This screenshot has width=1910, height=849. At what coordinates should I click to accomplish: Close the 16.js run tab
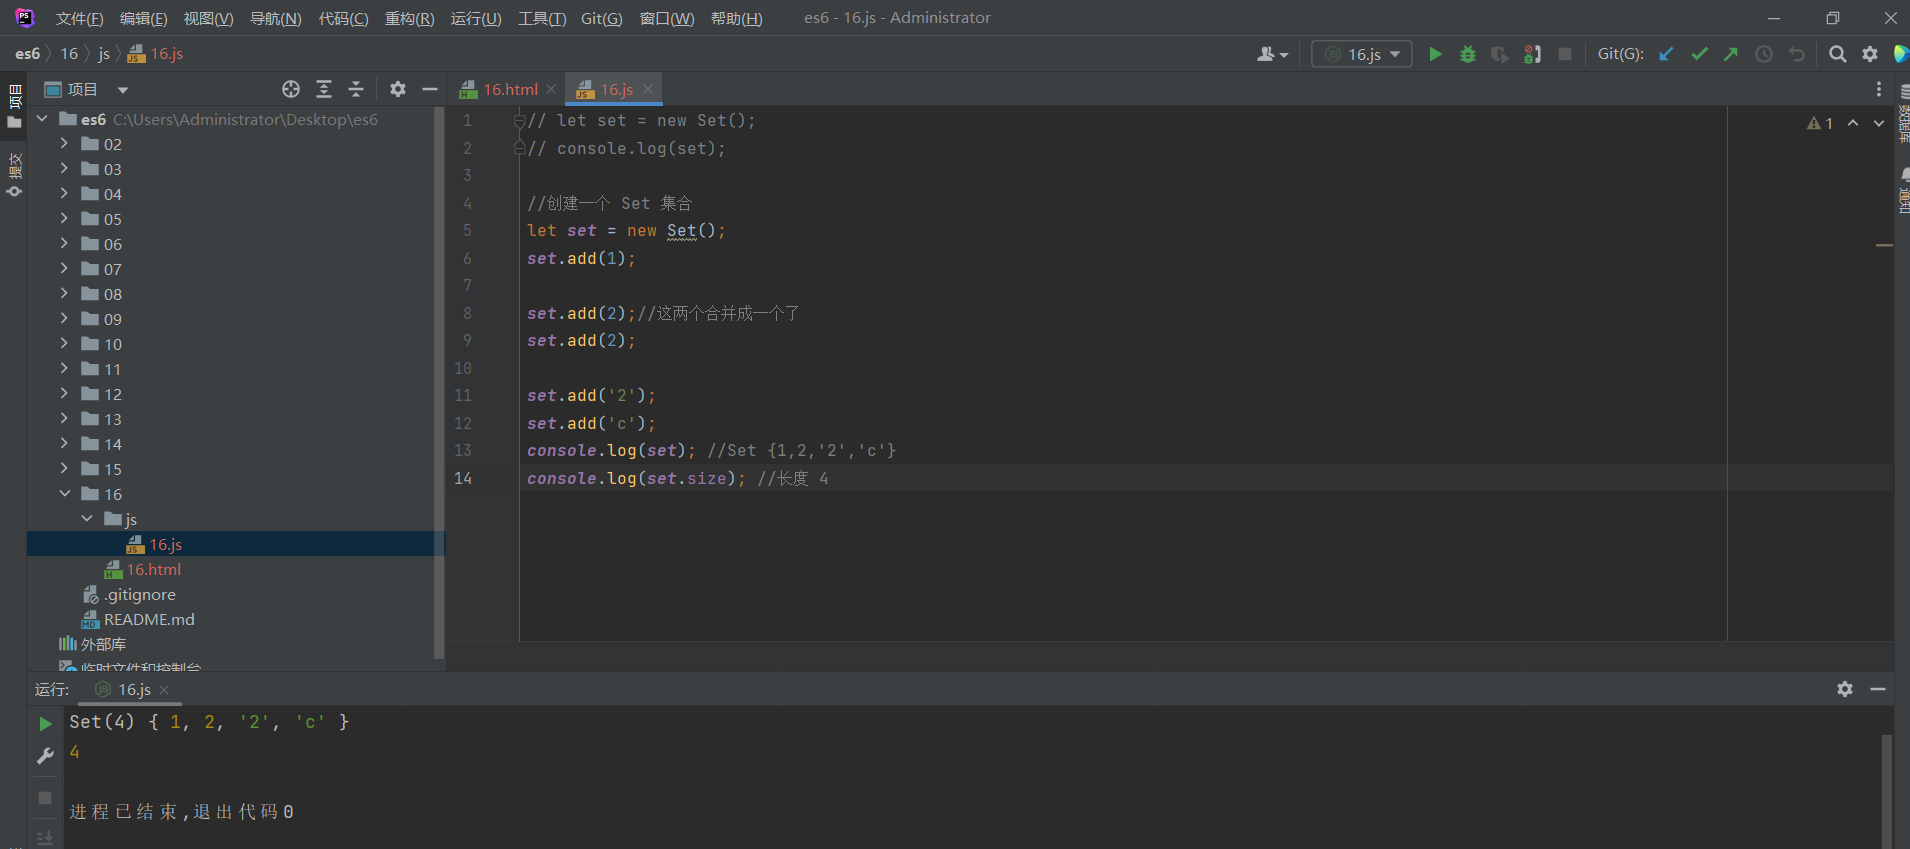pyautogui.click(x=164, y=689)
